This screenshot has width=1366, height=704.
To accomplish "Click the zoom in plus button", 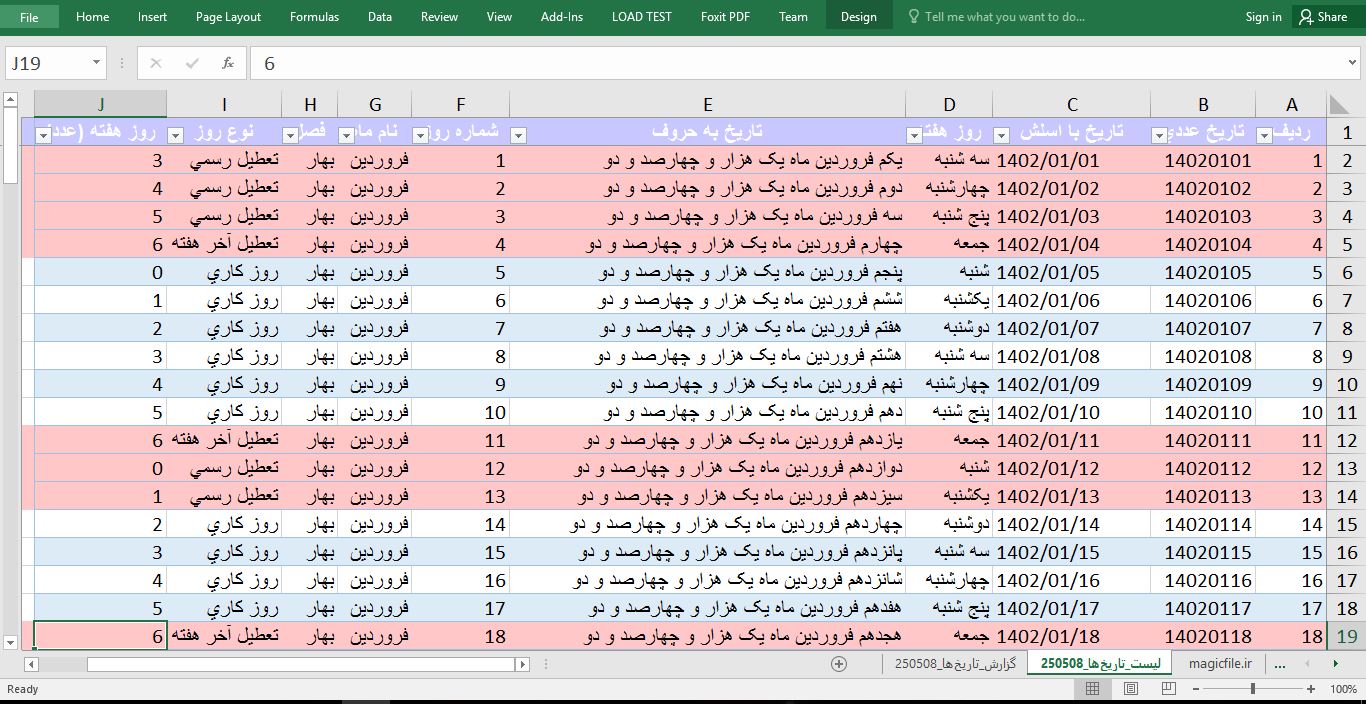I will point(1311,689).
